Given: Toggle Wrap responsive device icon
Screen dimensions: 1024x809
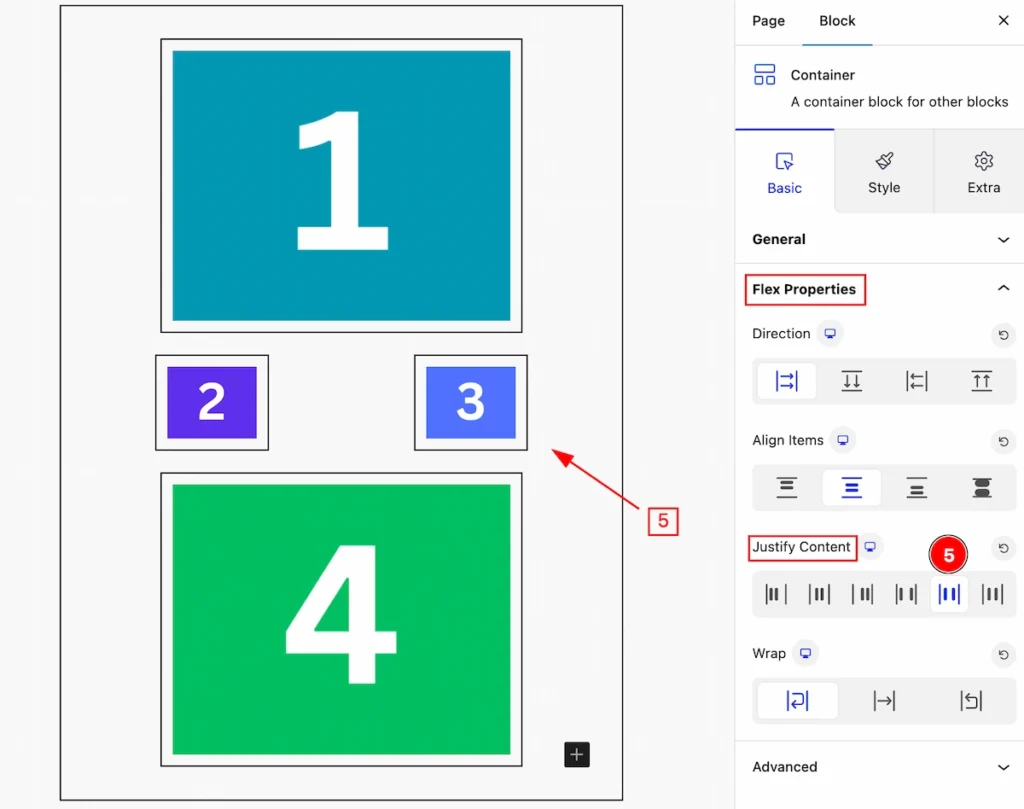Looking at the screenshot, I should [805, 654].
